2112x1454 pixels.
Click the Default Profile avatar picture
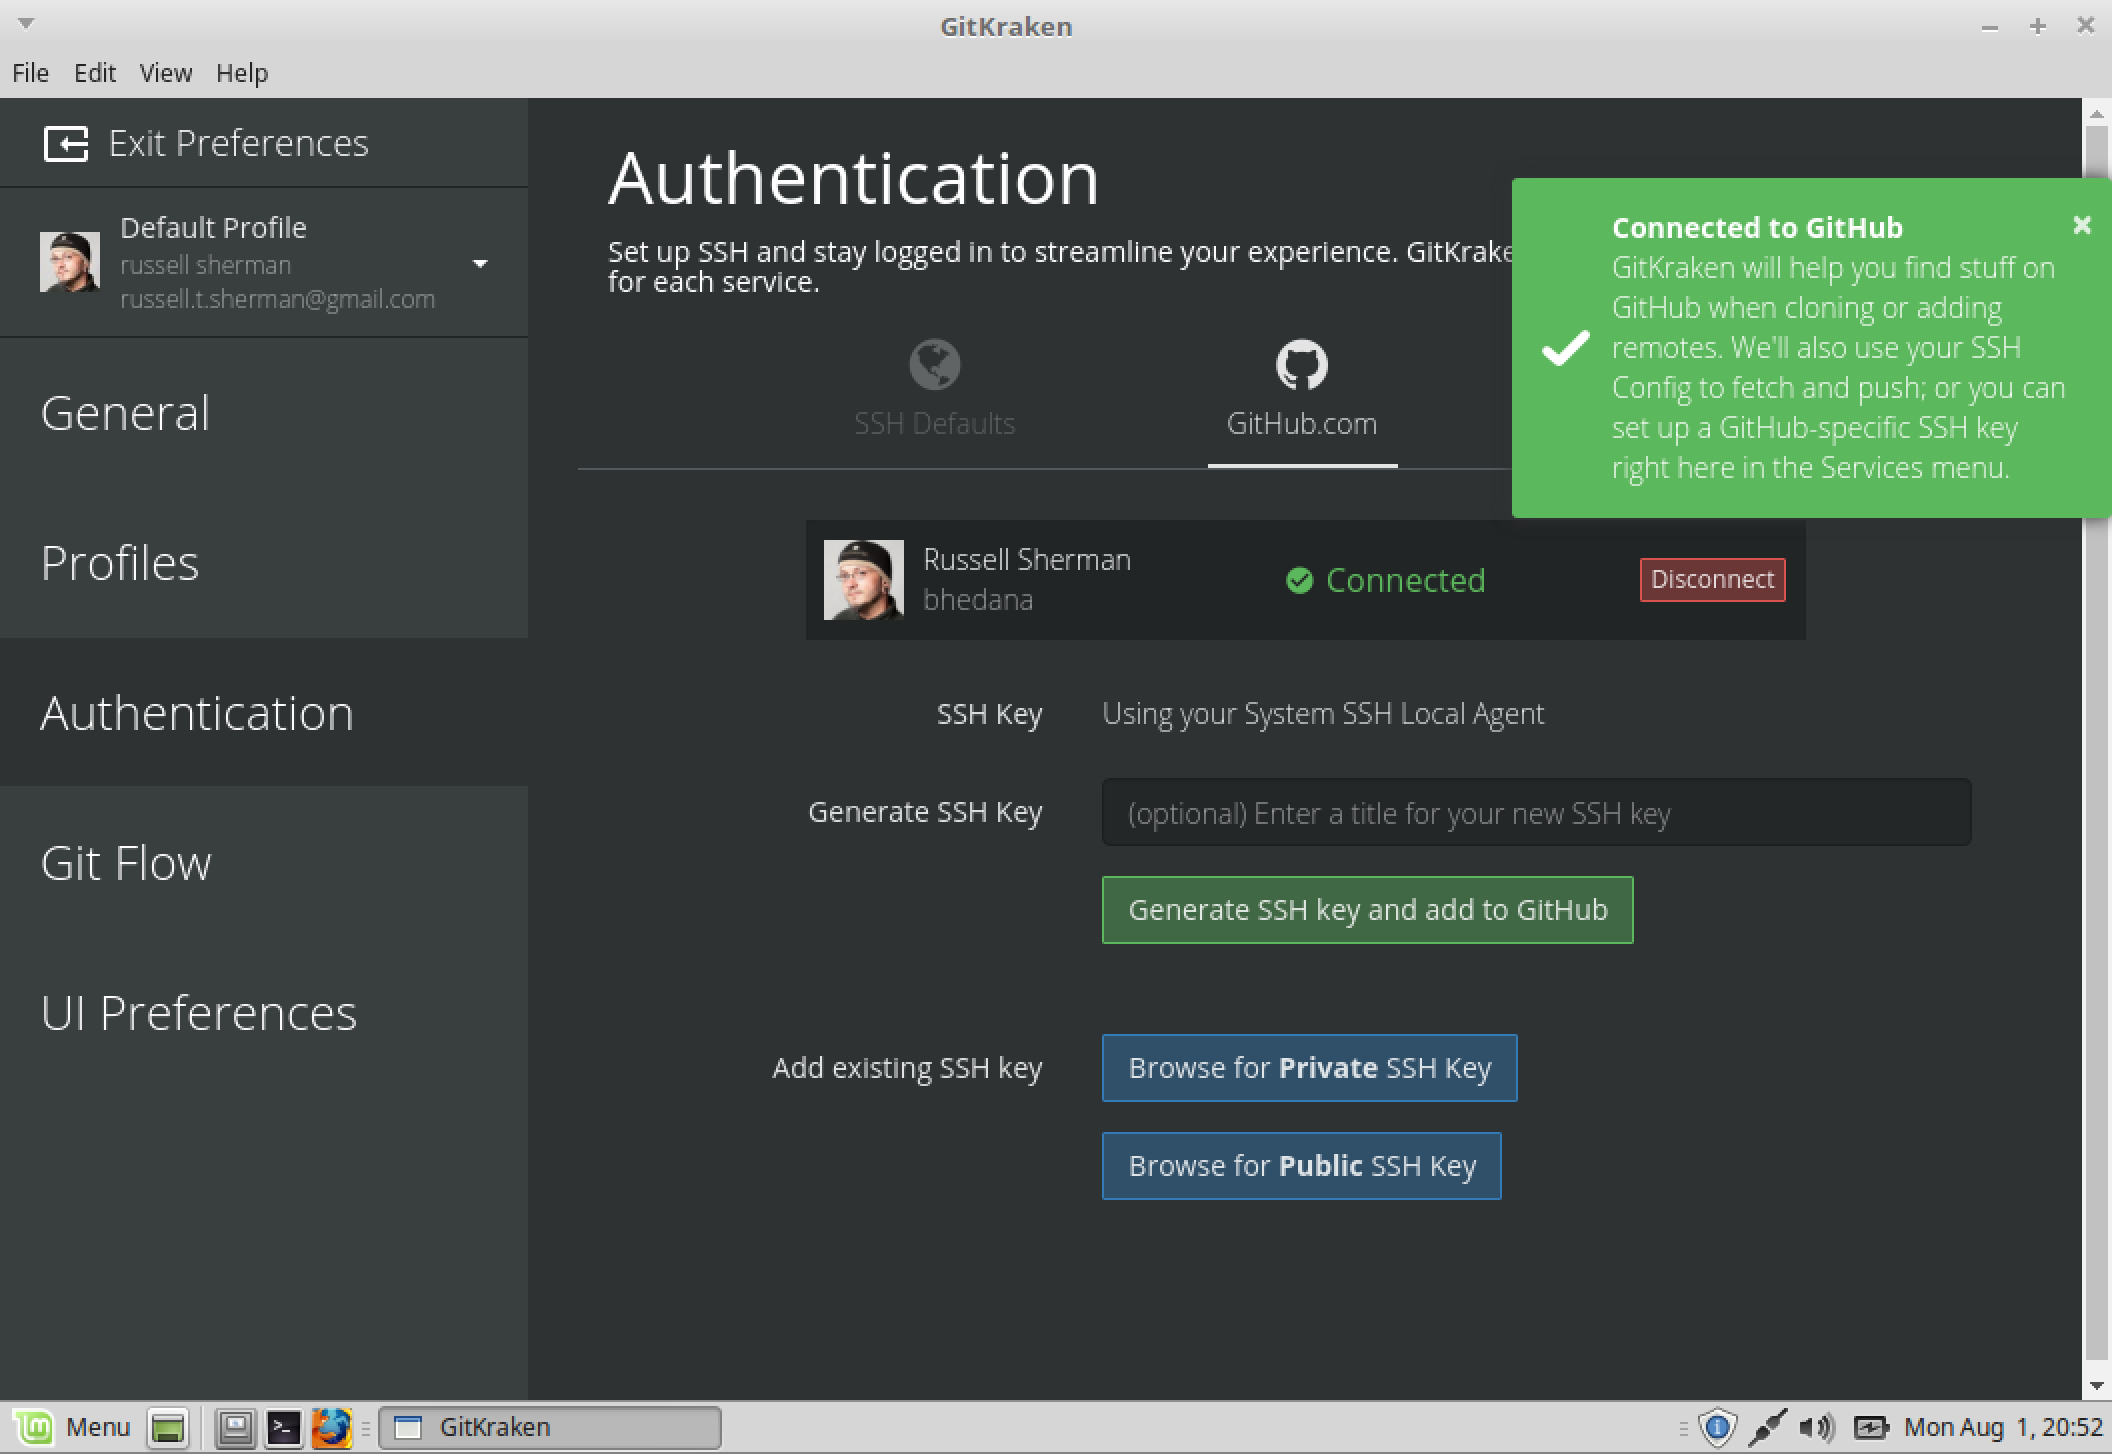tap(70, 262)
